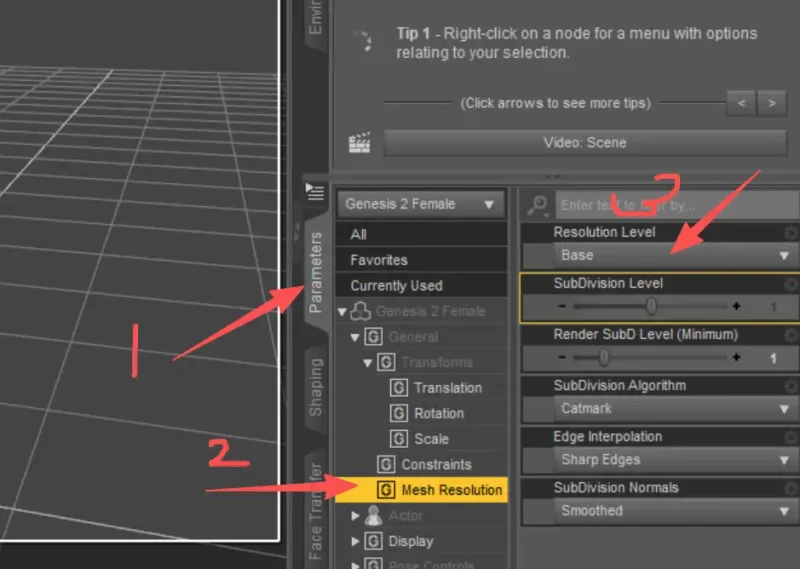The width and height of the screenshot is (800, 569).
Task: Click the G icon beside Transforms
Action: [x=386, y=362]
